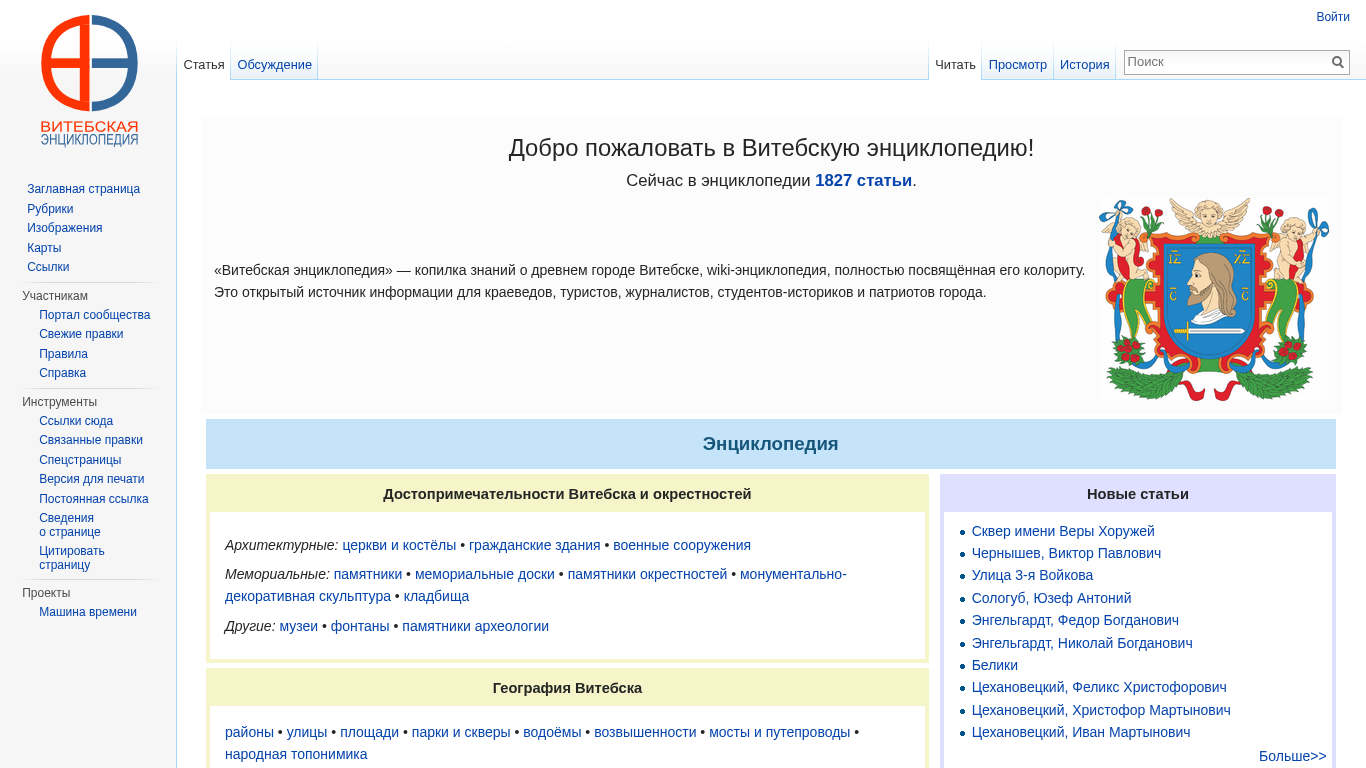Click the search magnifier icon
This screenshot has height=768, width=1366.
pyautogui.click(x=1337, y=62)
